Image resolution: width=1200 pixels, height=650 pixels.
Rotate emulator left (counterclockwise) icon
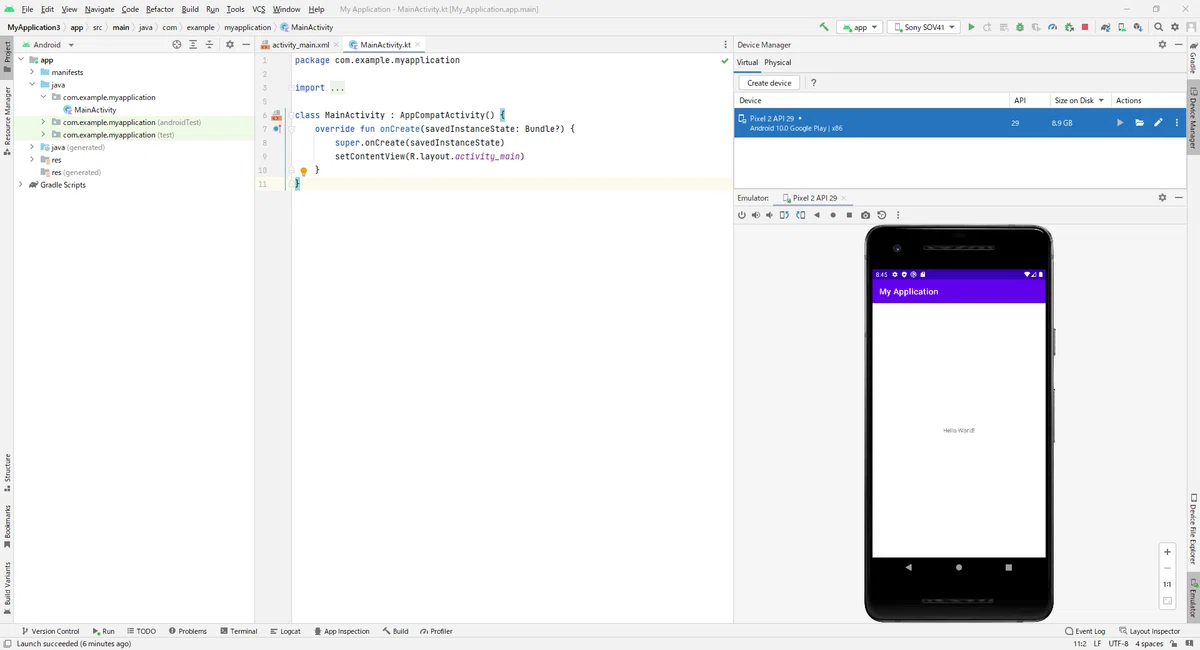click(784, 215)
